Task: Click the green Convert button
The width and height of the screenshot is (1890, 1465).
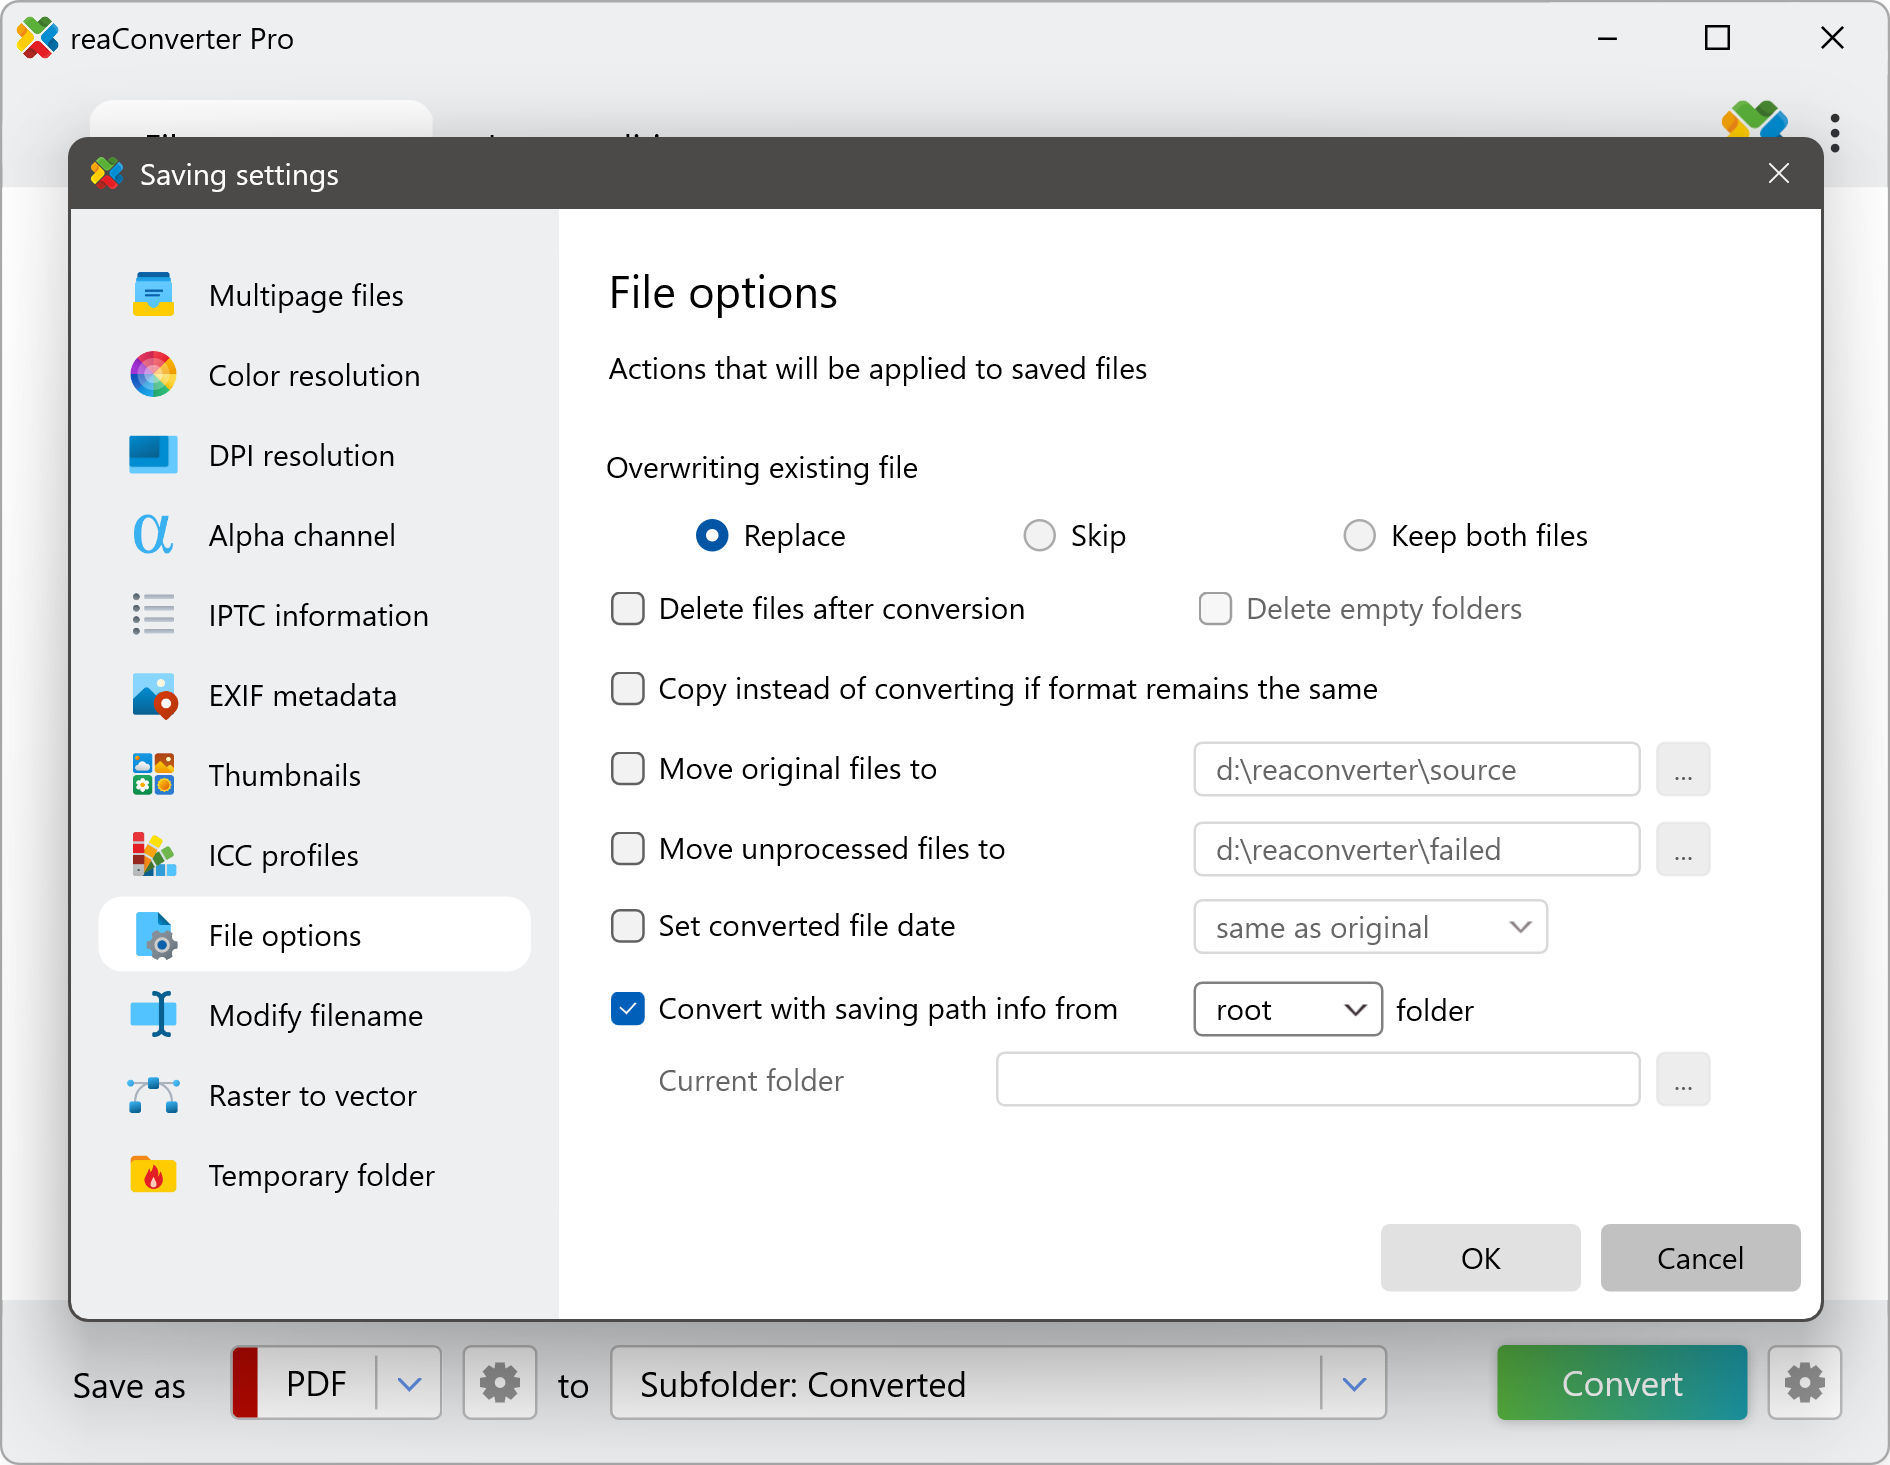Action: [1621, 1383]
